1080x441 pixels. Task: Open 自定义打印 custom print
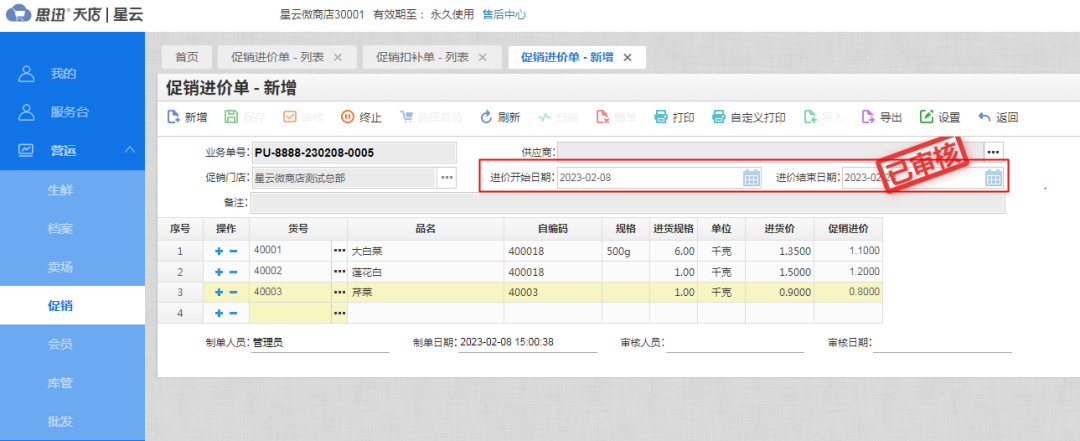pyautogui.click(x=747, y=117)
